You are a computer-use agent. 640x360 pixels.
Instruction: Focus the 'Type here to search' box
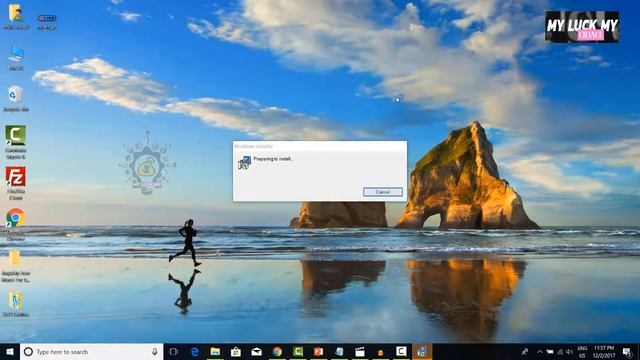click(91, 351)
